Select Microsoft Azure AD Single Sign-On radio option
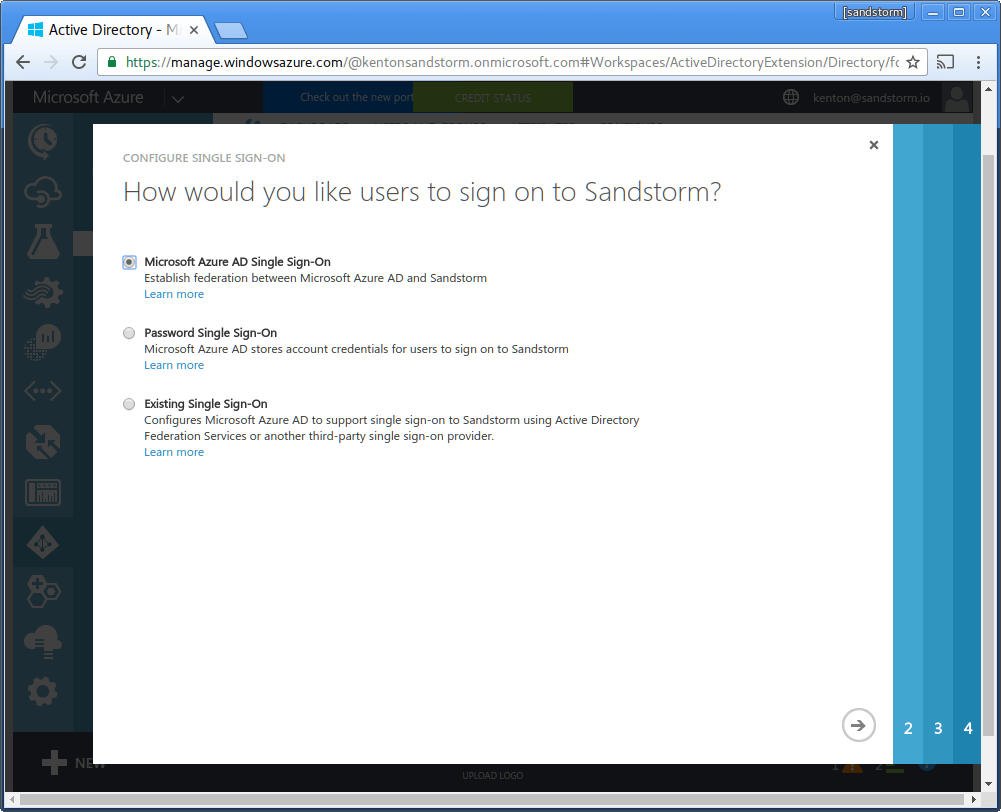 129,262
